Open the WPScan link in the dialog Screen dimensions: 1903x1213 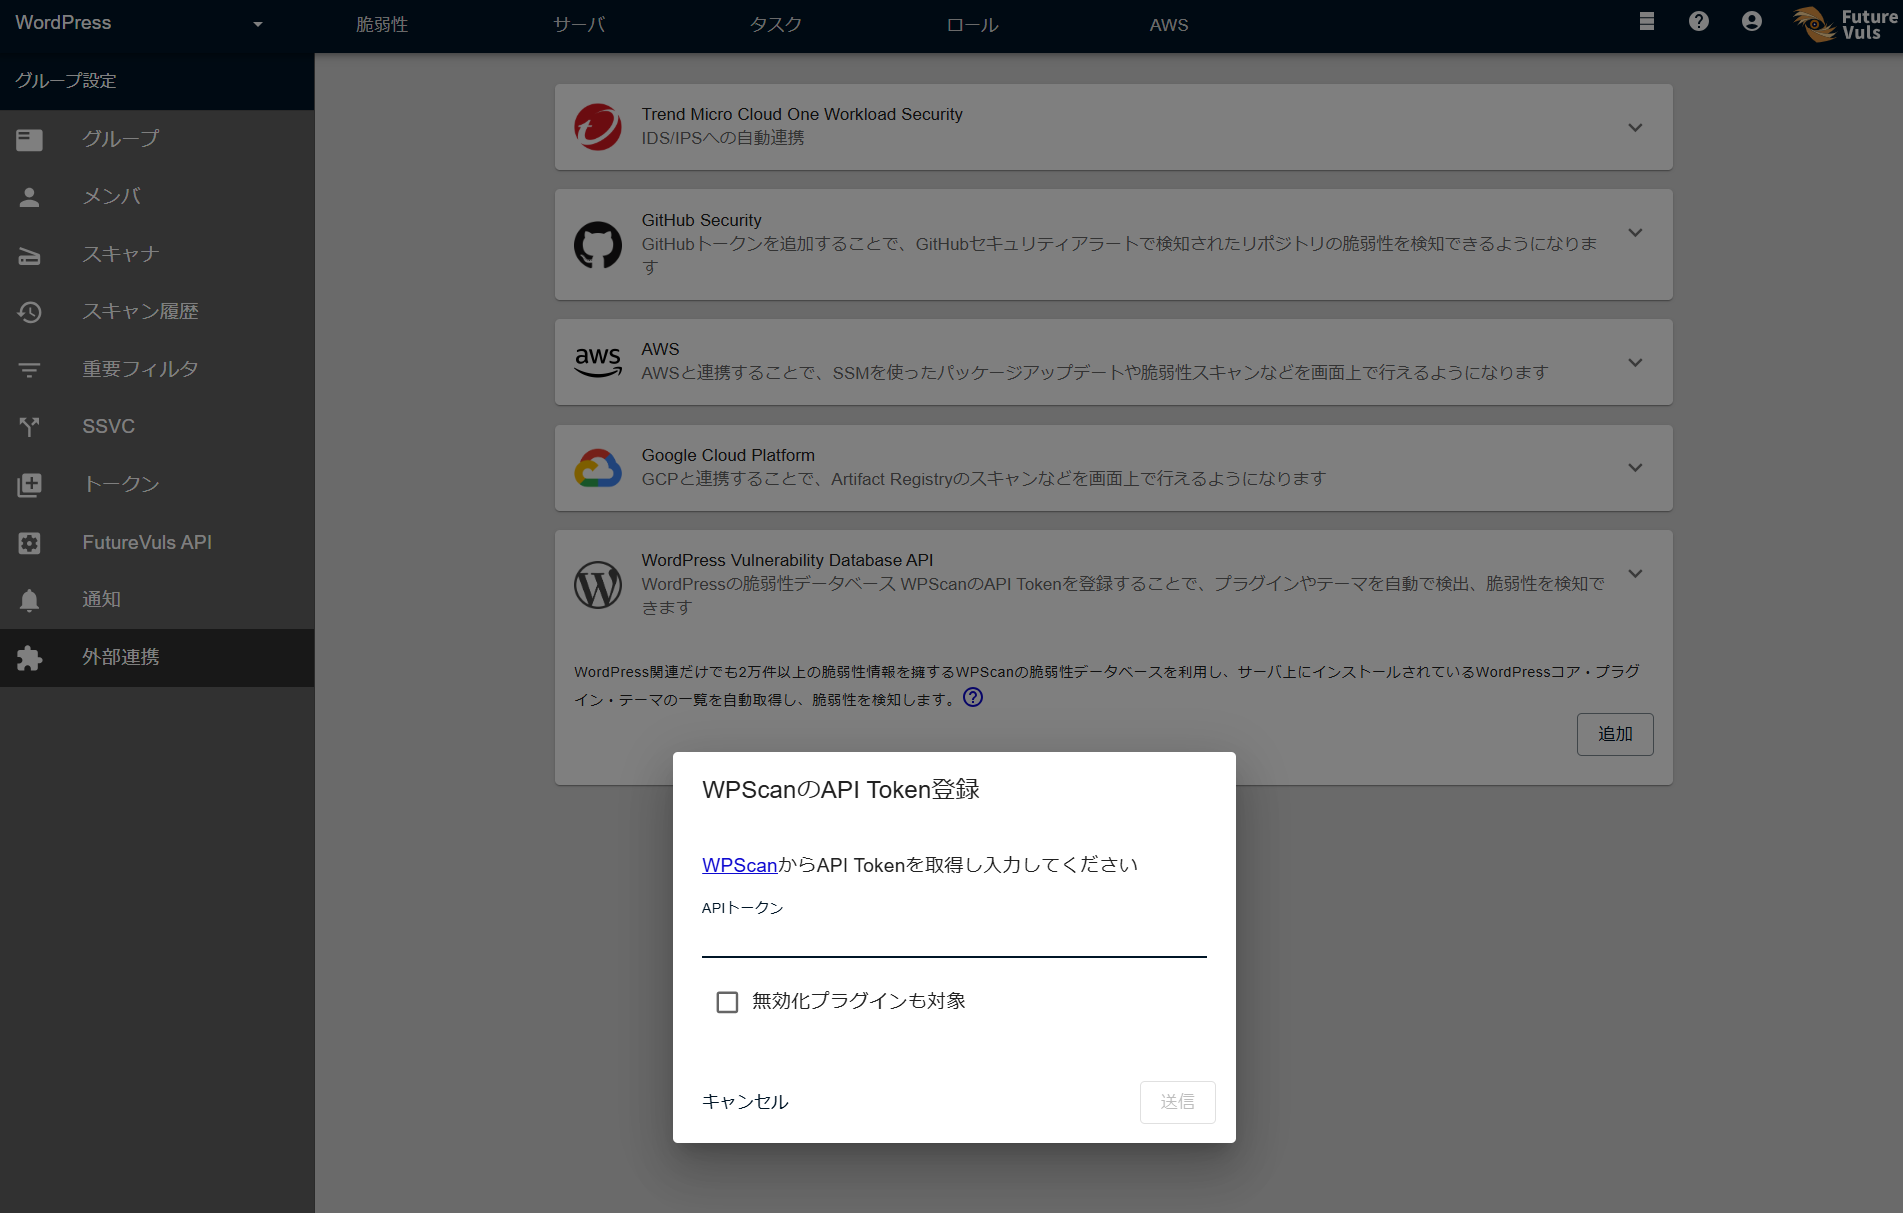click(x=738, y=864)
